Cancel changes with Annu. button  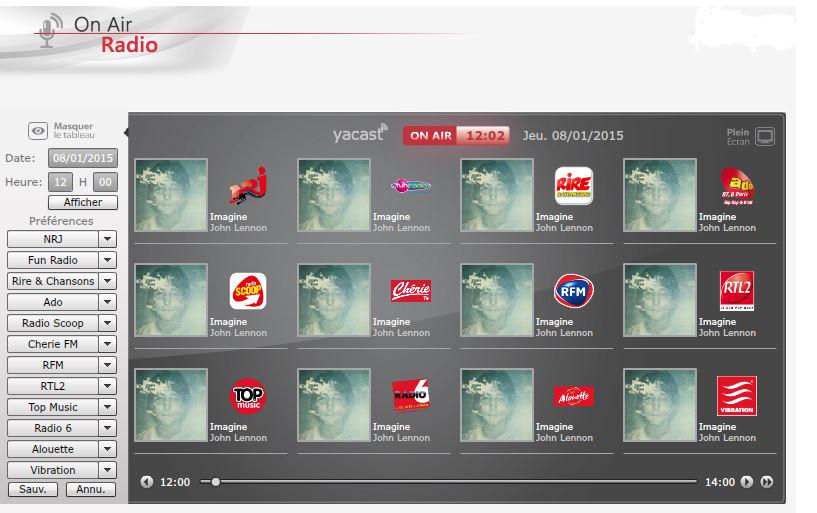(x=91, y=490)
